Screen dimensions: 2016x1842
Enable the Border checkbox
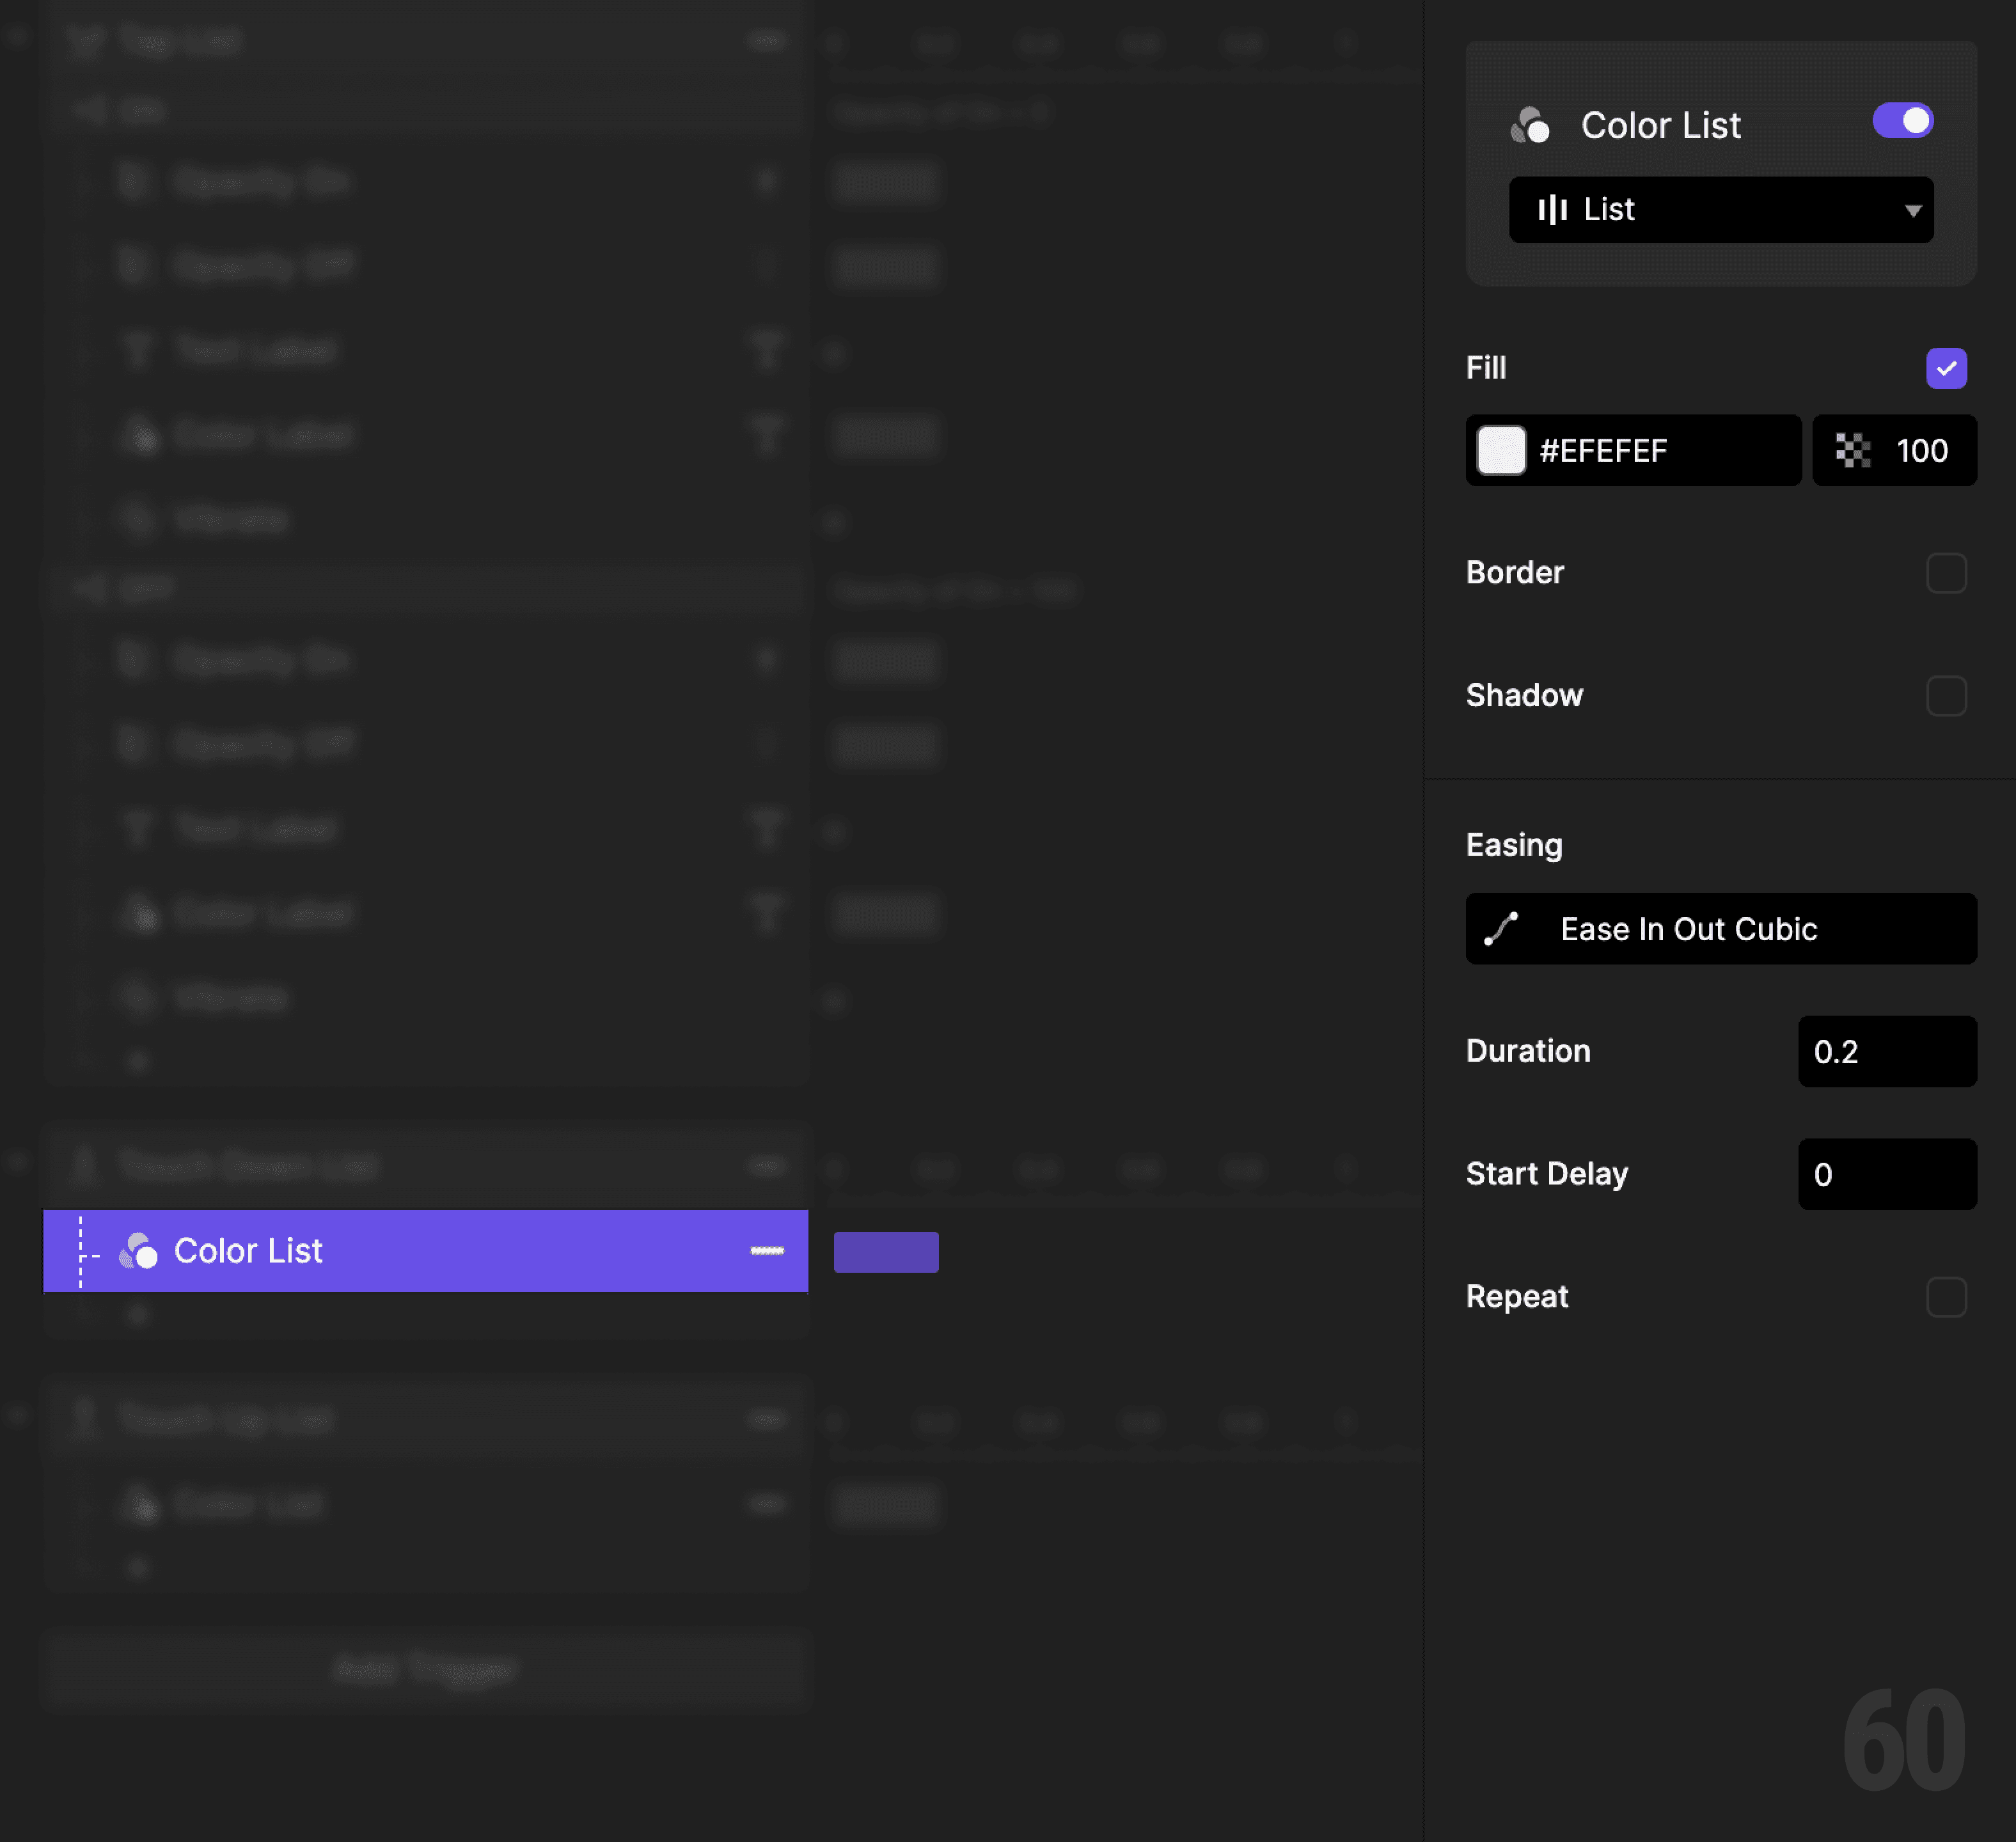tap(1946, 573)
